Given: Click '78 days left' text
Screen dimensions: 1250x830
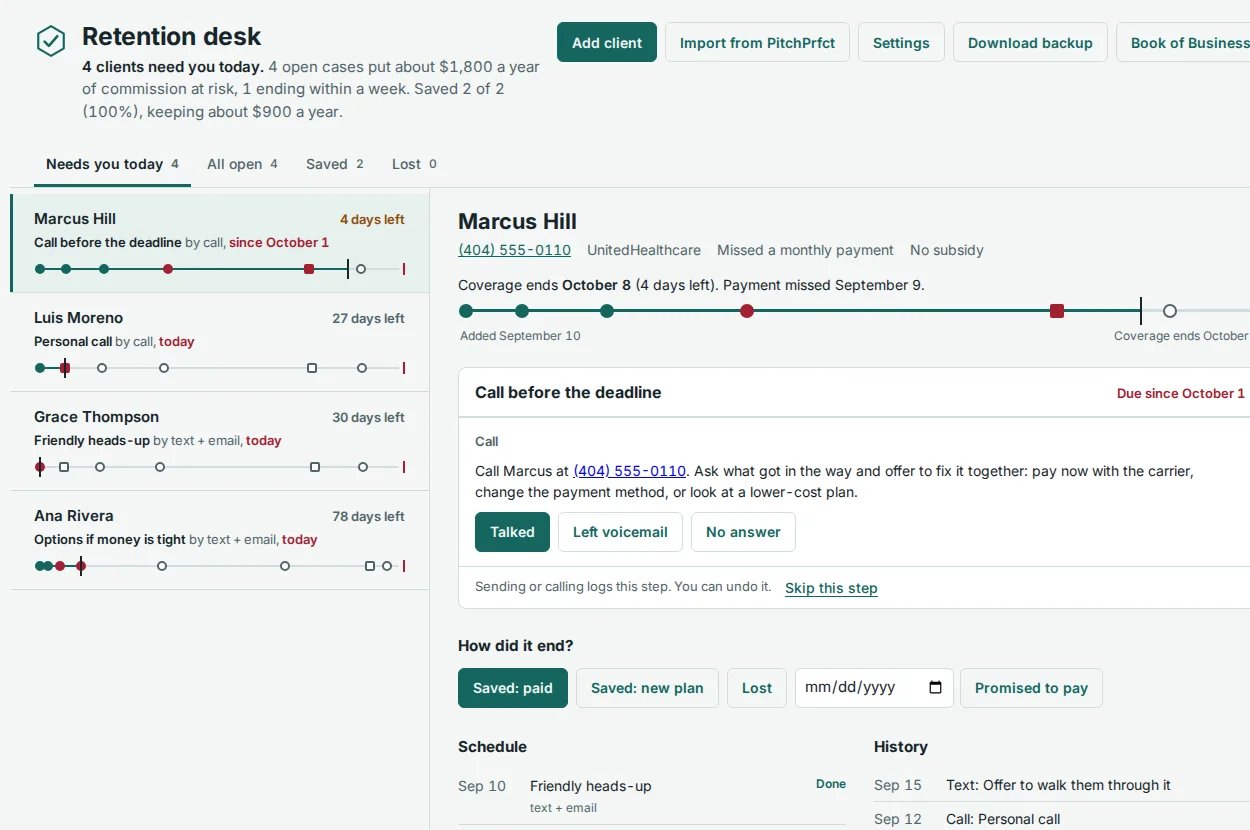Looking at the screenshot, I should tap(368, 516).
